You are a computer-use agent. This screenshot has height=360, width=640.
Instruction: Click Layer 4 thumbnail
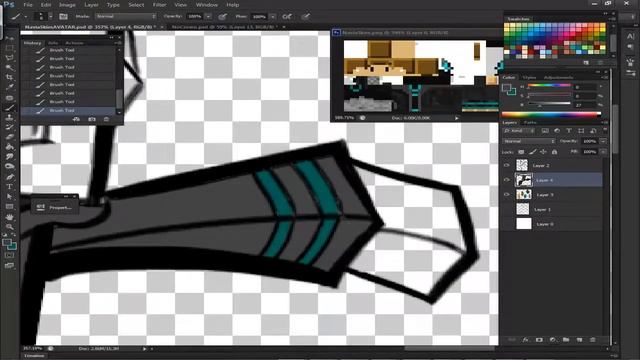click(524, 180)
